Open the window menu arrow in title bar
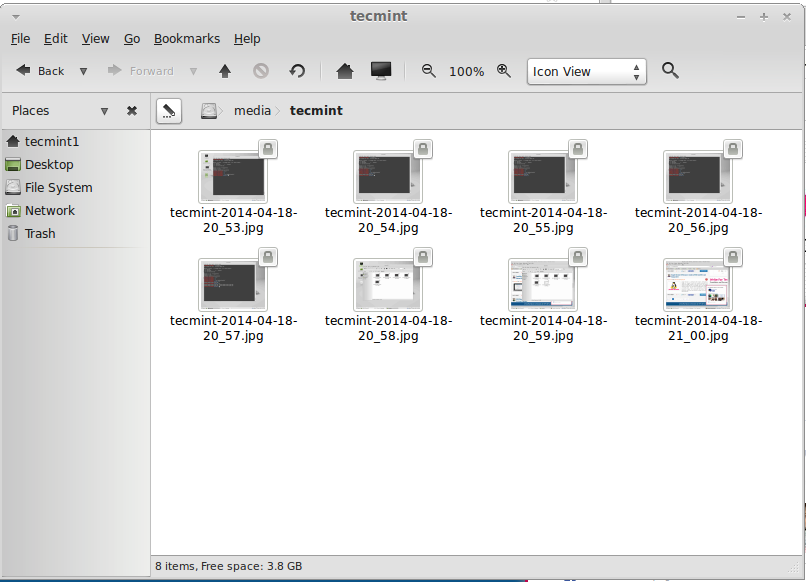Viewport: 806px width, 582px height. tap(16, 17)
